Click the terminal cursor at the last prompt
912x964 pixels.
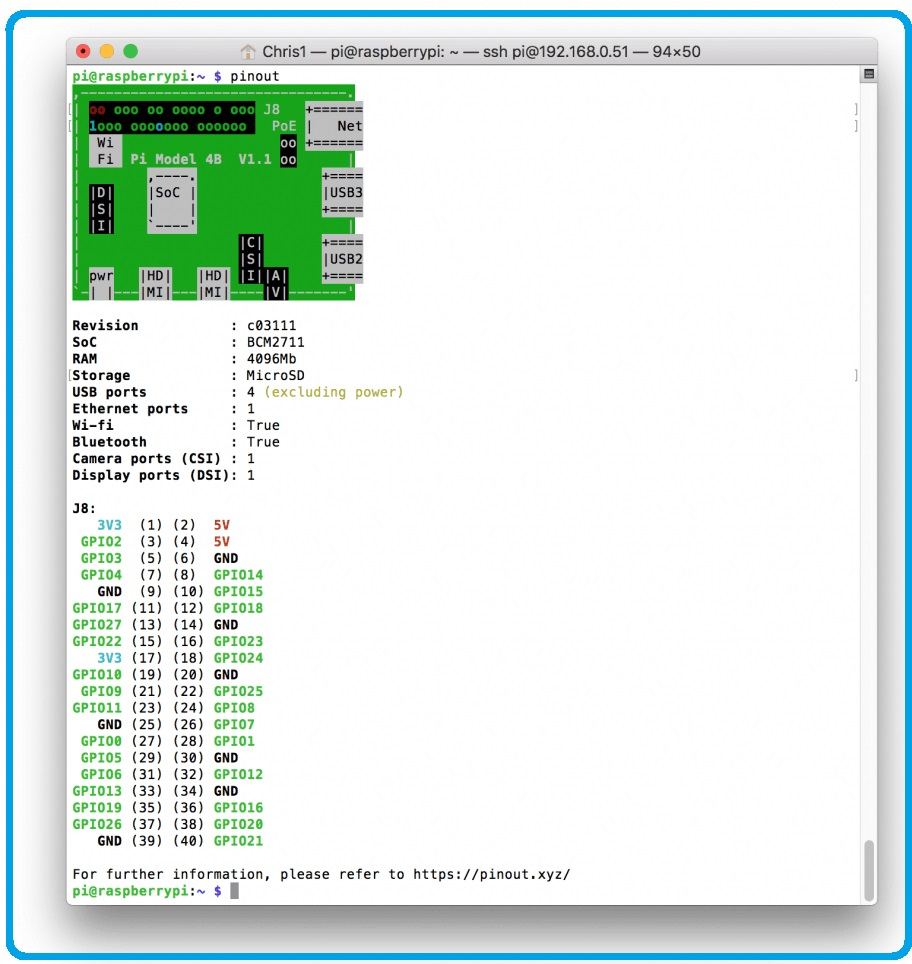(234, 891)
